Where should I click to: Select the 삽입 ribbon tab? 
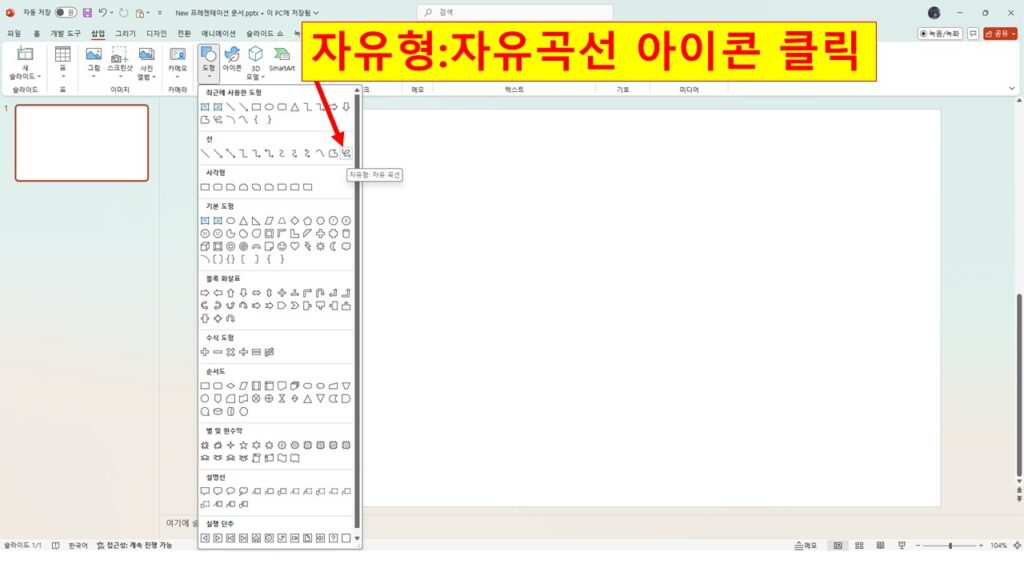98,33
